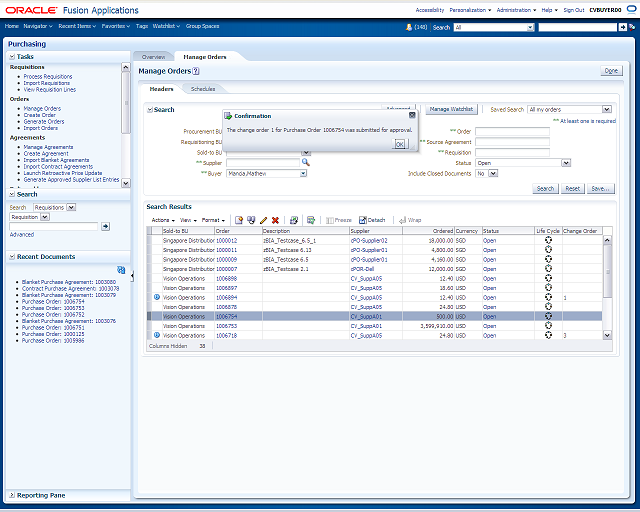Collapse the left pane splitter arrow
Viewport: 640px width, 512px height.
[x=132, y=276]
